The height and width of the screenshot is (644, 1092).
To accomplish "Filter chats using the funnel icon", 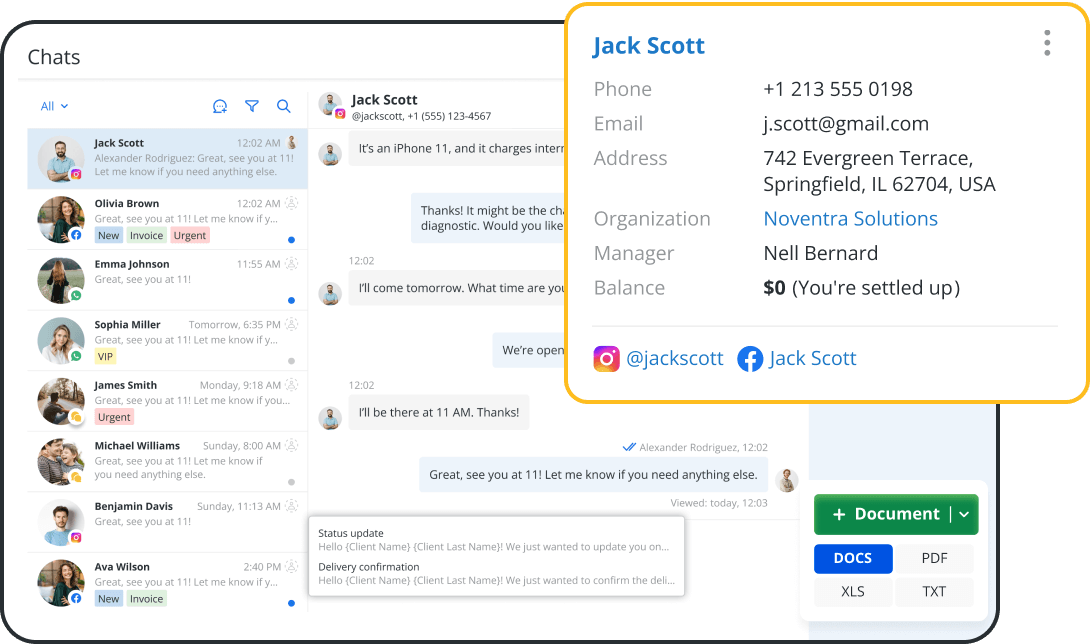I will coord(251,106).
